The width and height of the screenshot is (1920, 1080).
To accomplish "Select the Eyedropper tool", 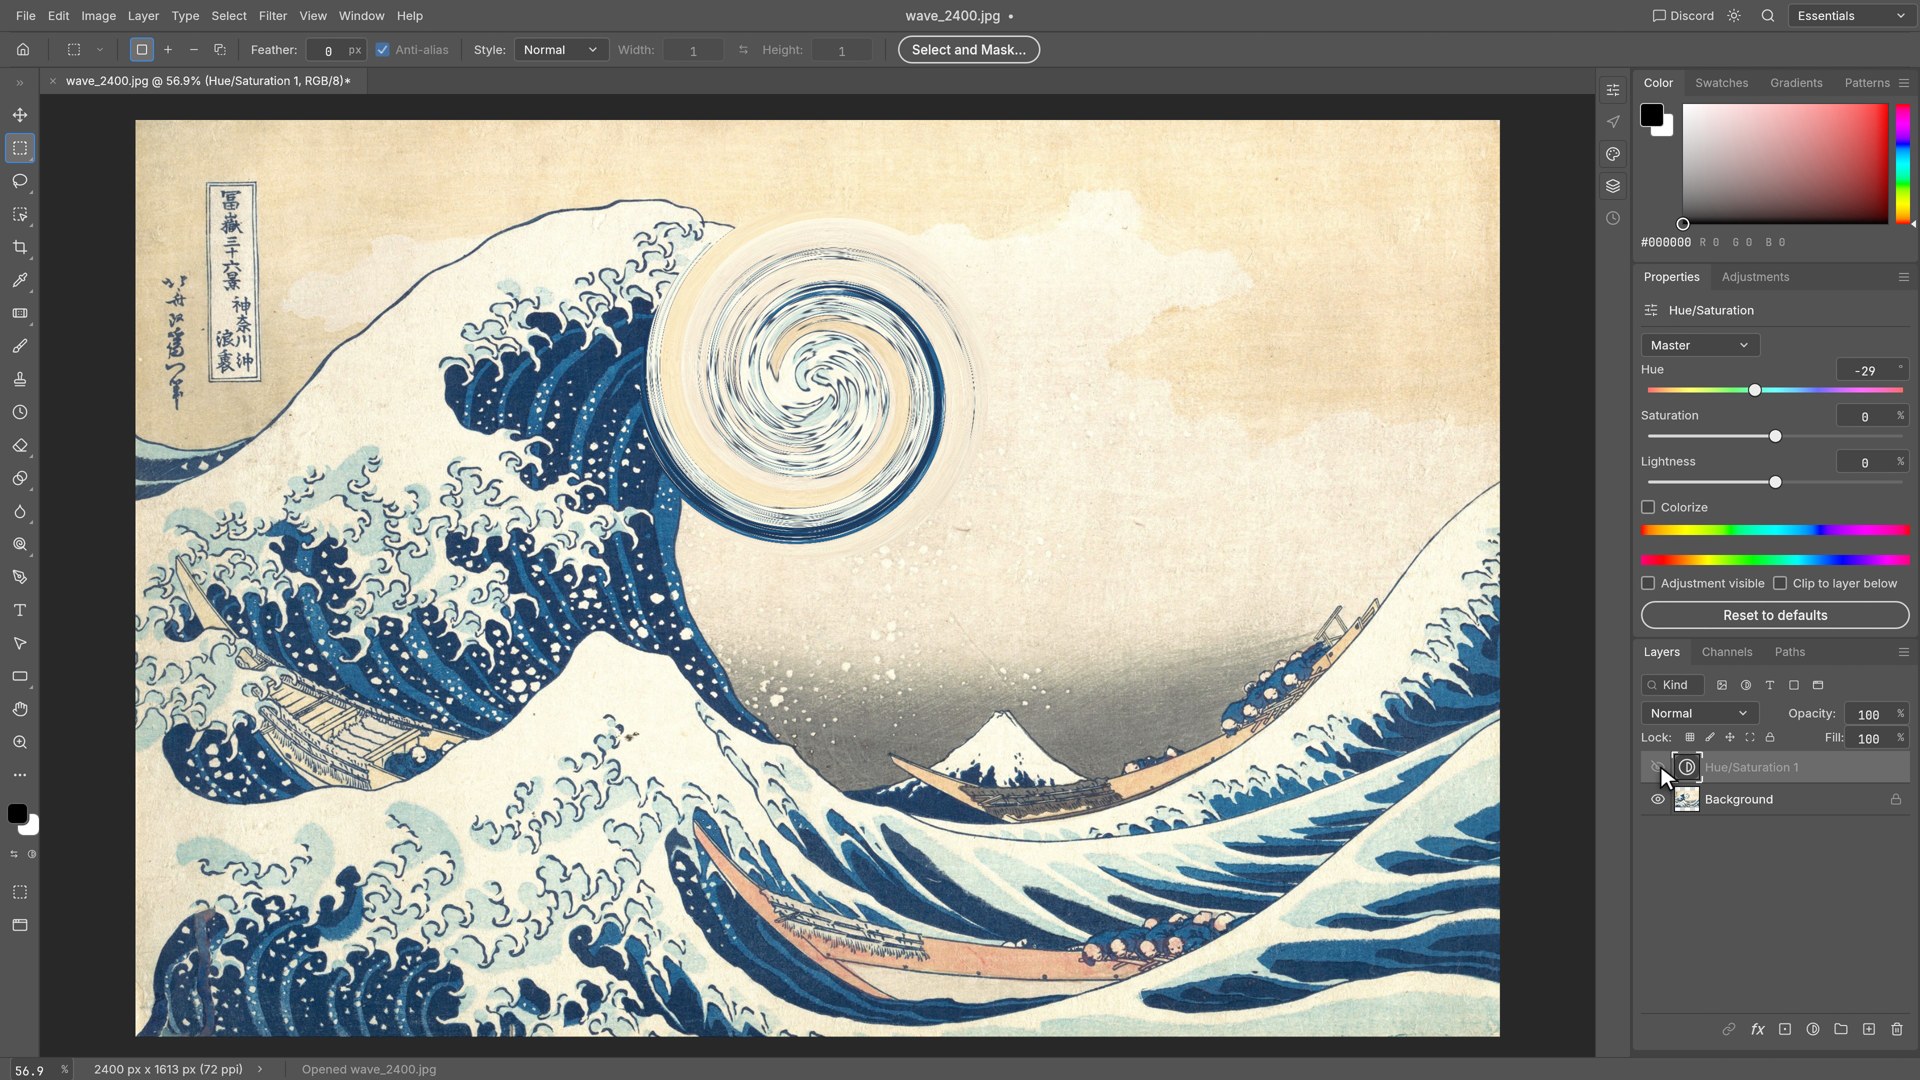I will [x=20, y=280].
